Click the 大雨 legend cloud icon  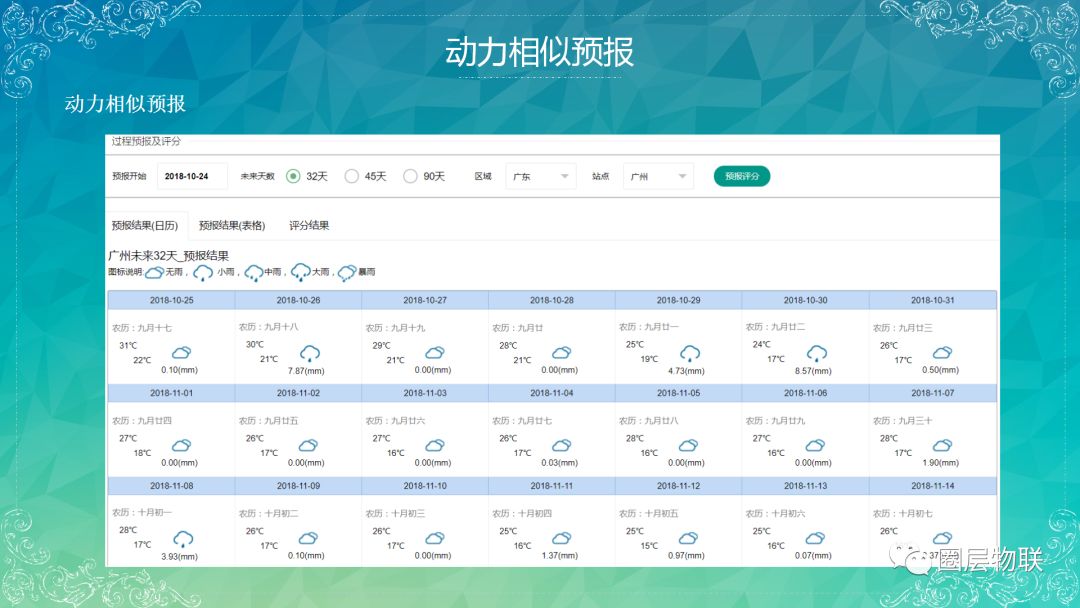[x=300, y=272]
